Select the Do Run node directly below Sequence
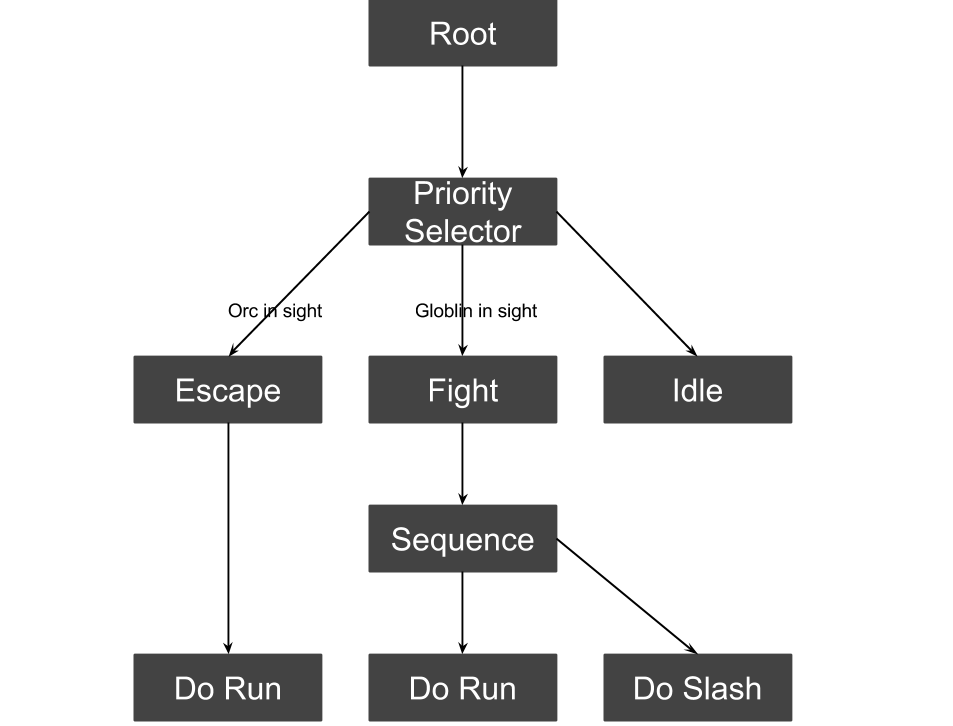The height and width of the screenshot is (726, 953). (x=462, y=687)
